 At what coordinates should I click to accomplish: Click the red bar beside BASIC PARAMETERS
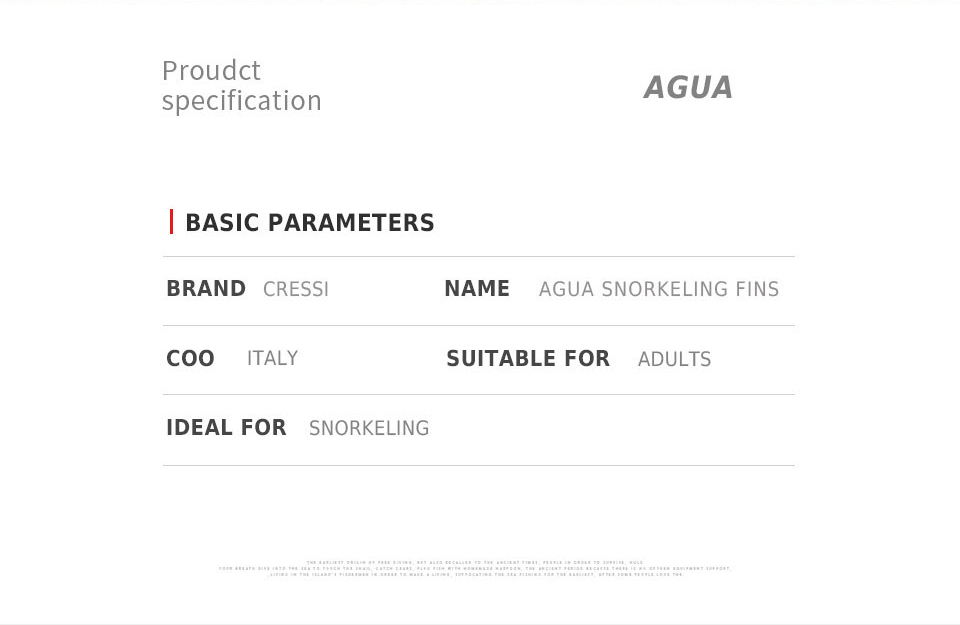coord(171,222)
